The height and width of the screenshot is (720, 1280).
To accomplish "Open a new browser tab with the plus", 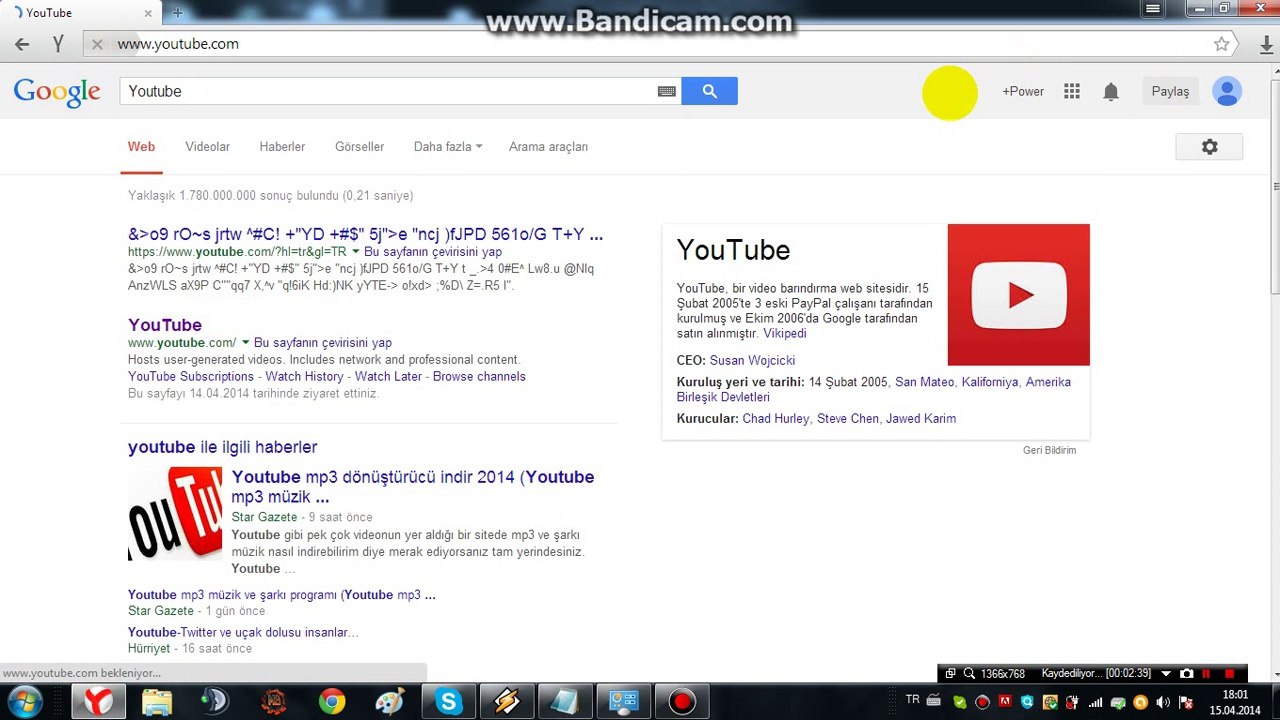I will 178,13.
